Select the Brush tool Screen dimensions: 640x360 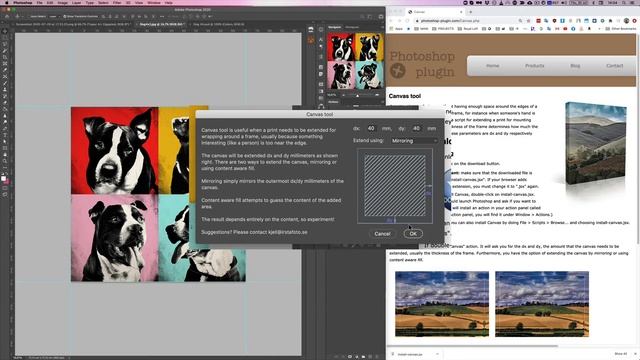tap(5, 83)
